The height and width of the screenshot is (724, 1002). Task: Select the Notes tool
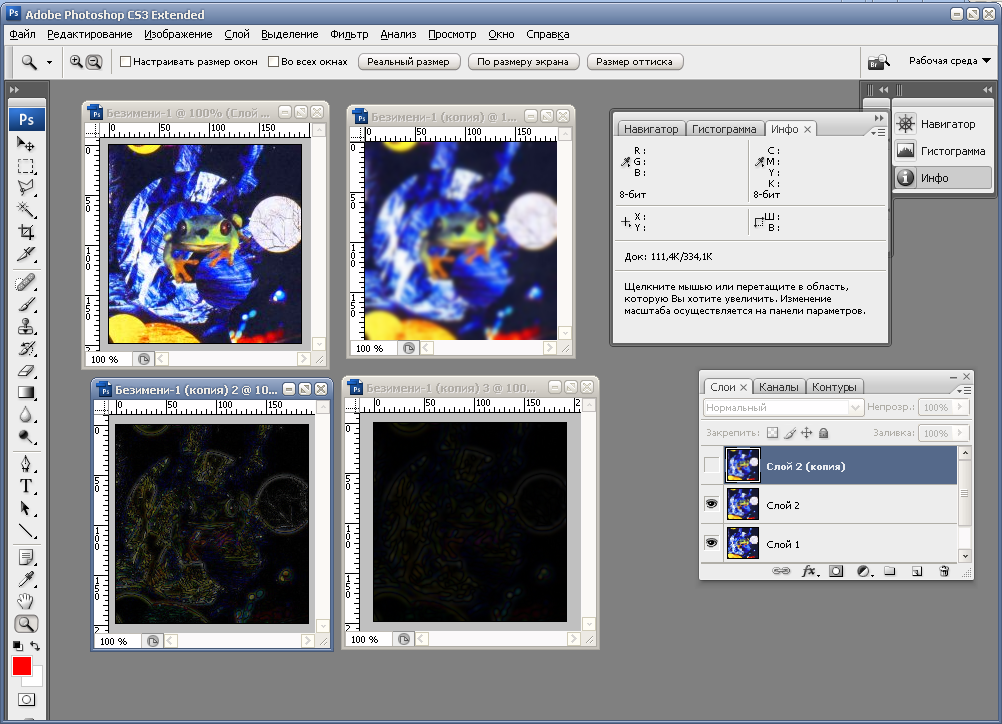(26, 558)
